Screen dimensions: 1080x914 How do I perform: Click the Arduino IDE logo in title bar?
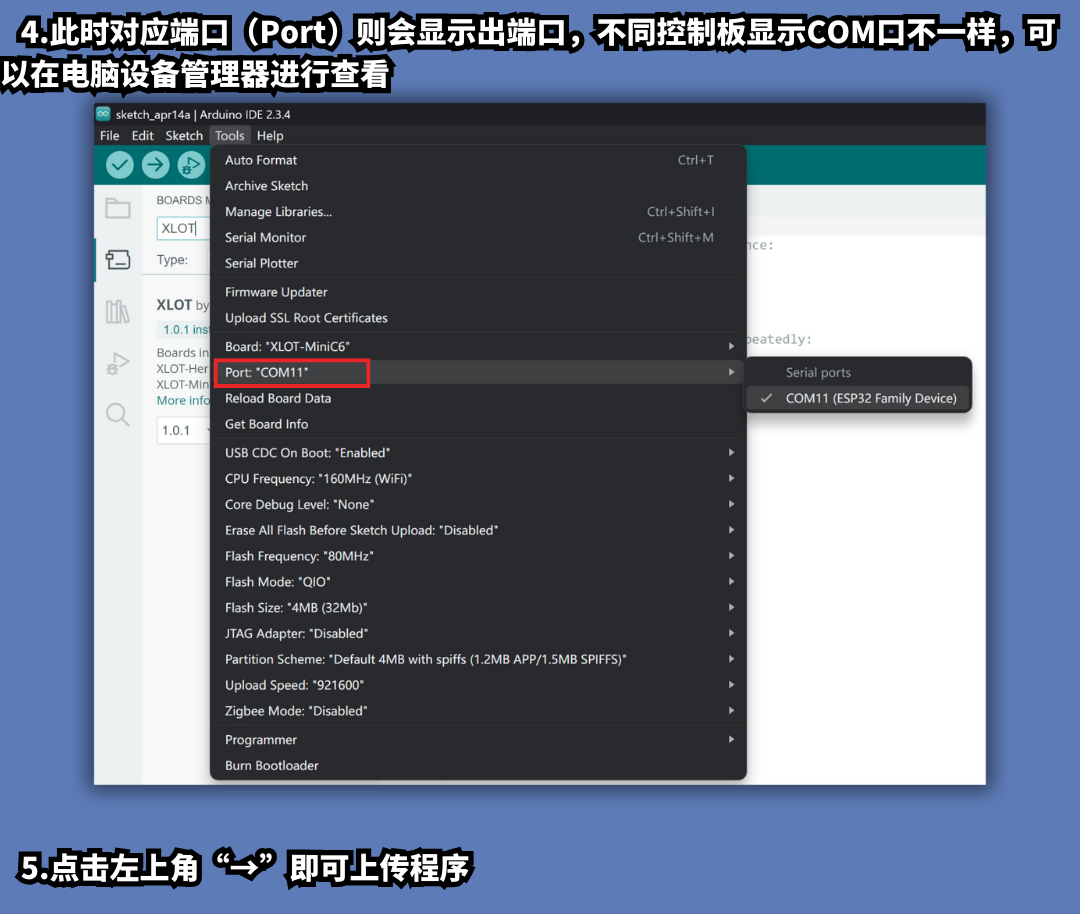[x=103, y=114]
